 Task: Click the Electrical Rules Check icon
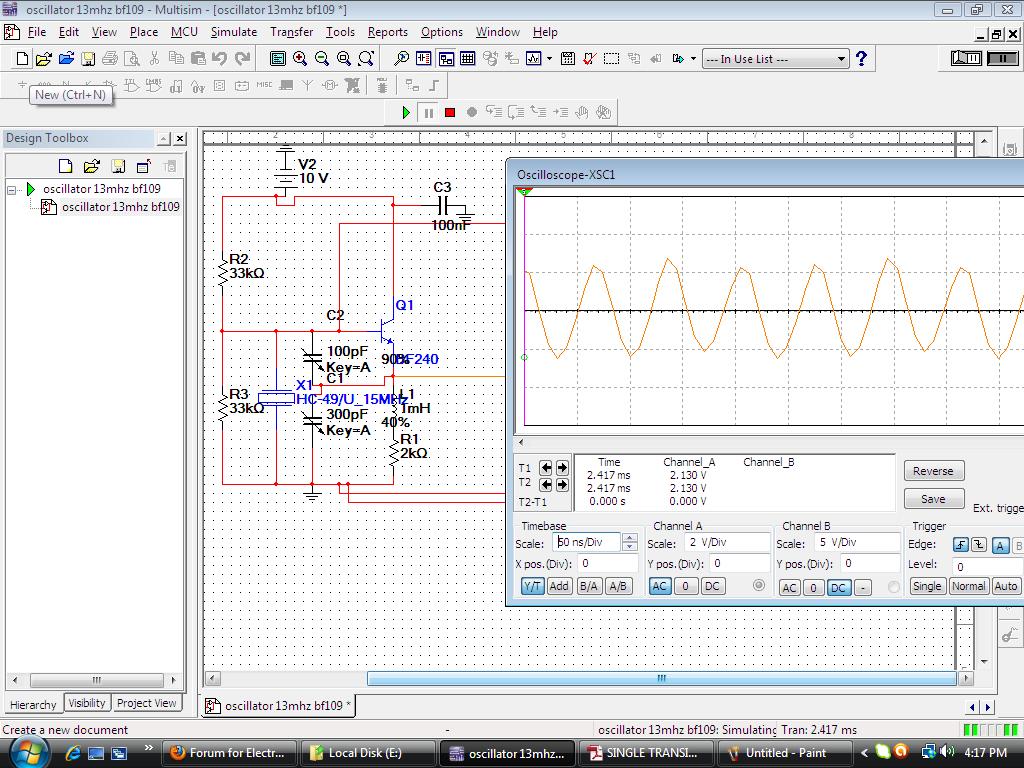click(x=589, y=59)
